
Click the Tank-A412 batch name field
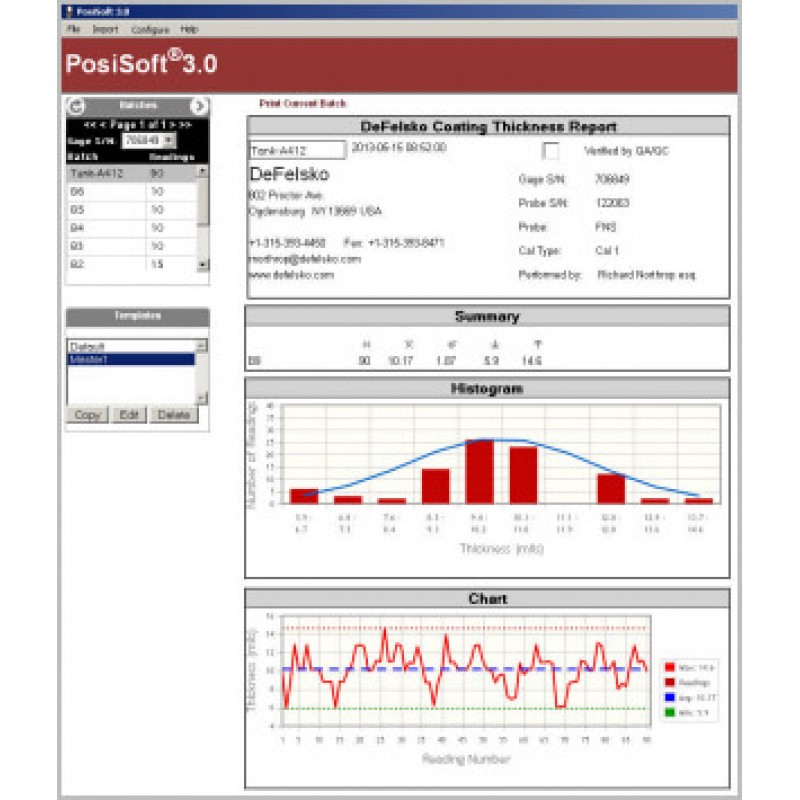click(x=295, y=149)
